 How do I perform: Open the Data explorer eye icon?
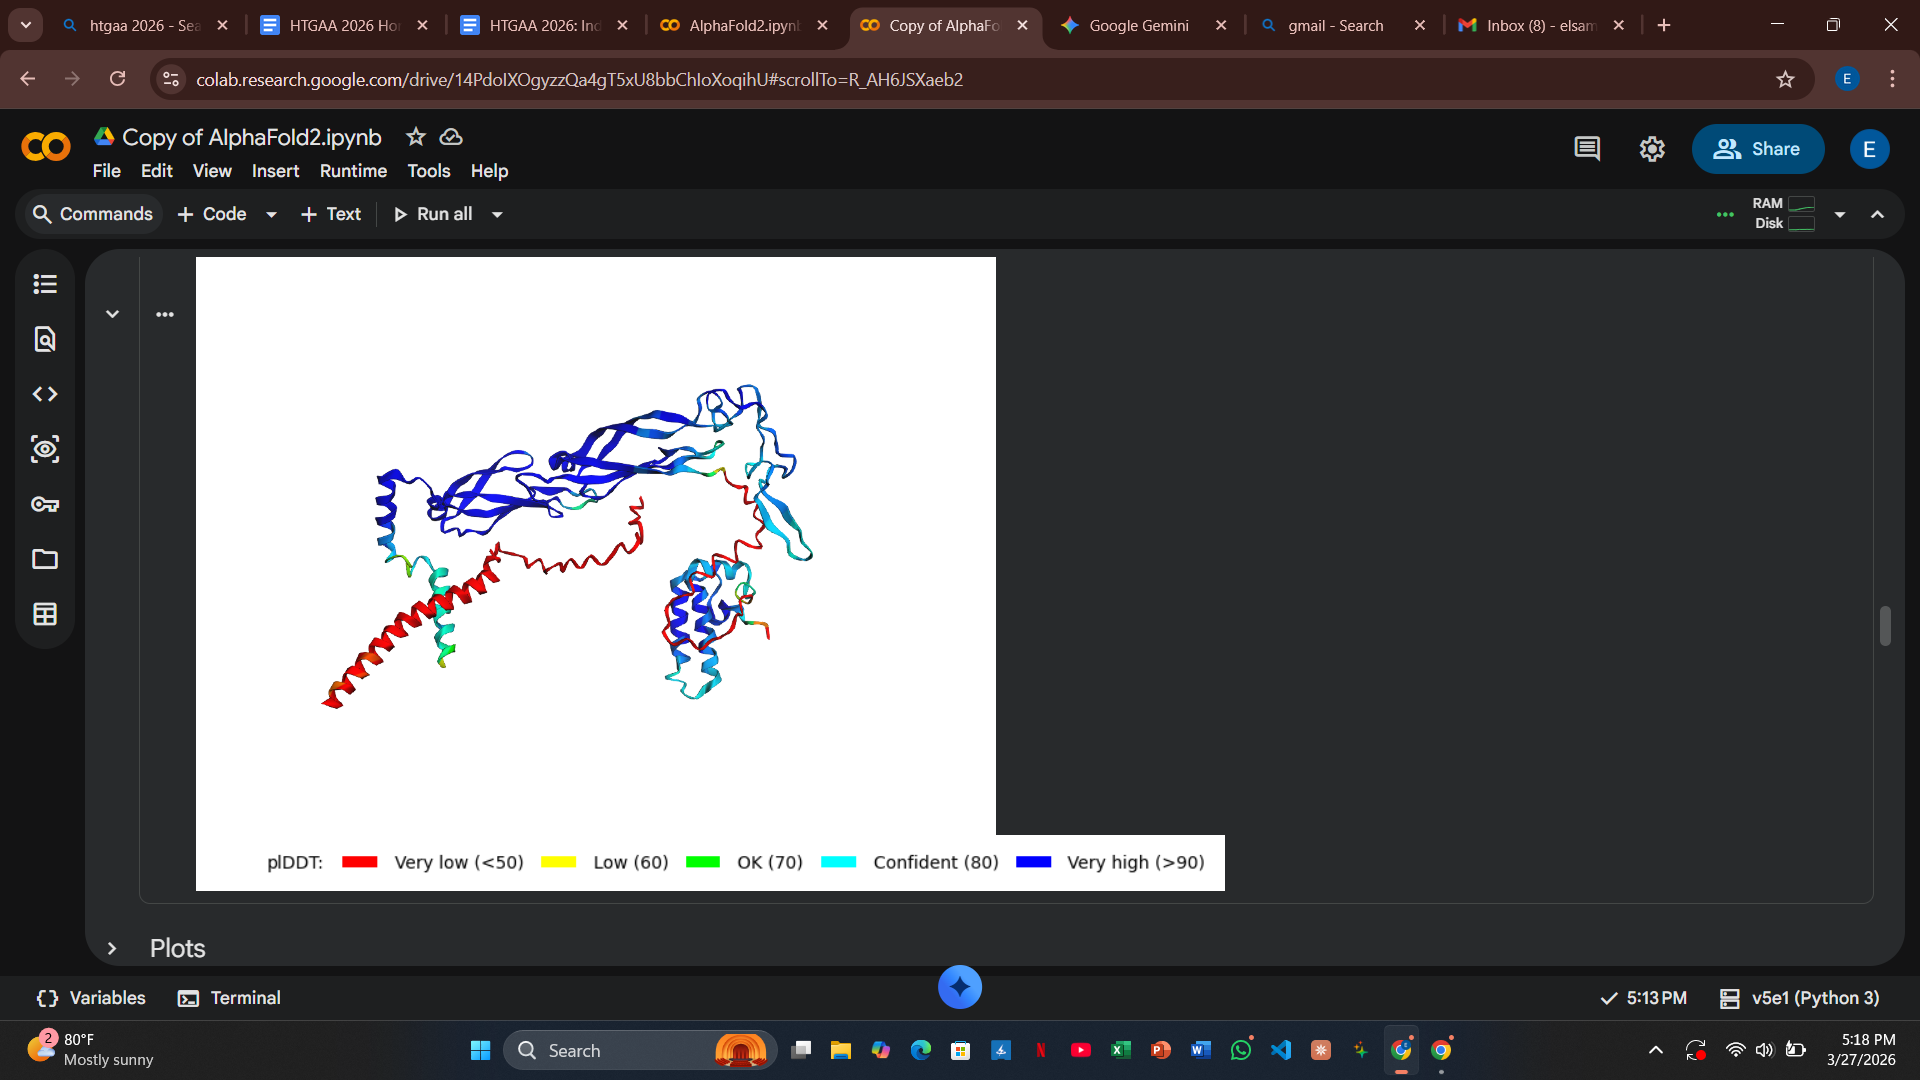[x=45, y=449]
